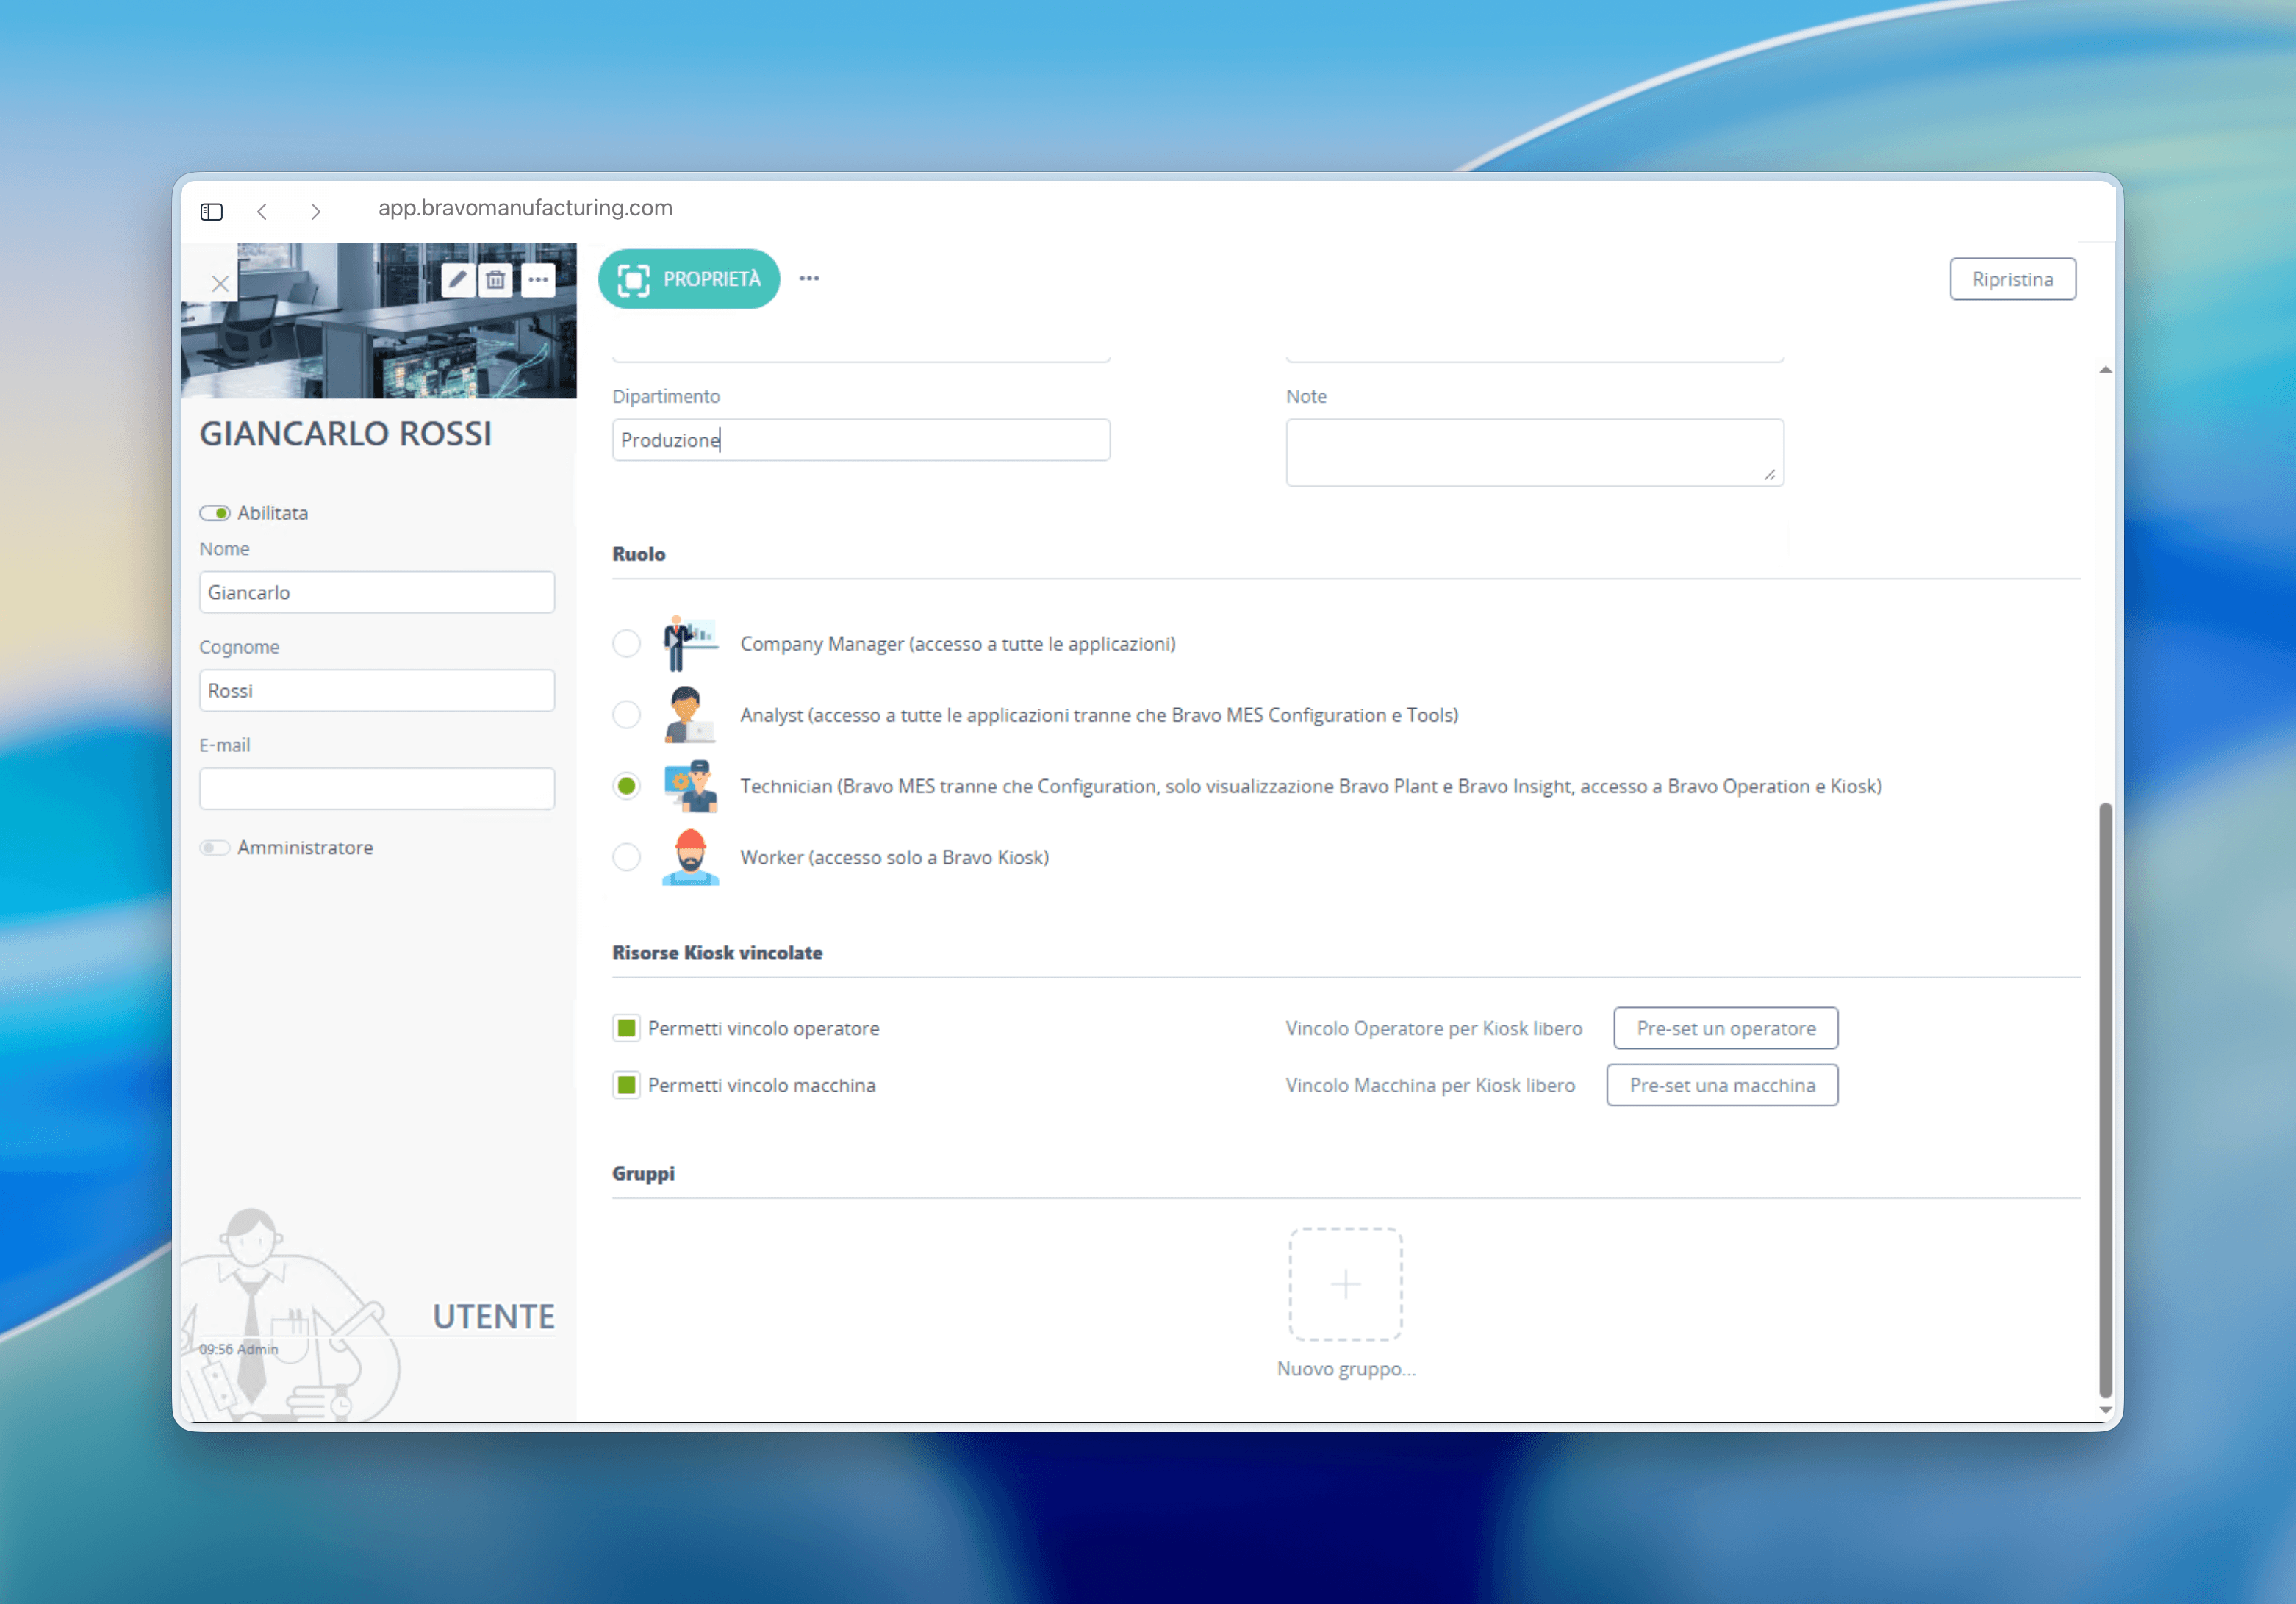The height and width of the screenshot is (1604, 2296).
Task: Select the Company Manager role radio button
Action: 626,643
